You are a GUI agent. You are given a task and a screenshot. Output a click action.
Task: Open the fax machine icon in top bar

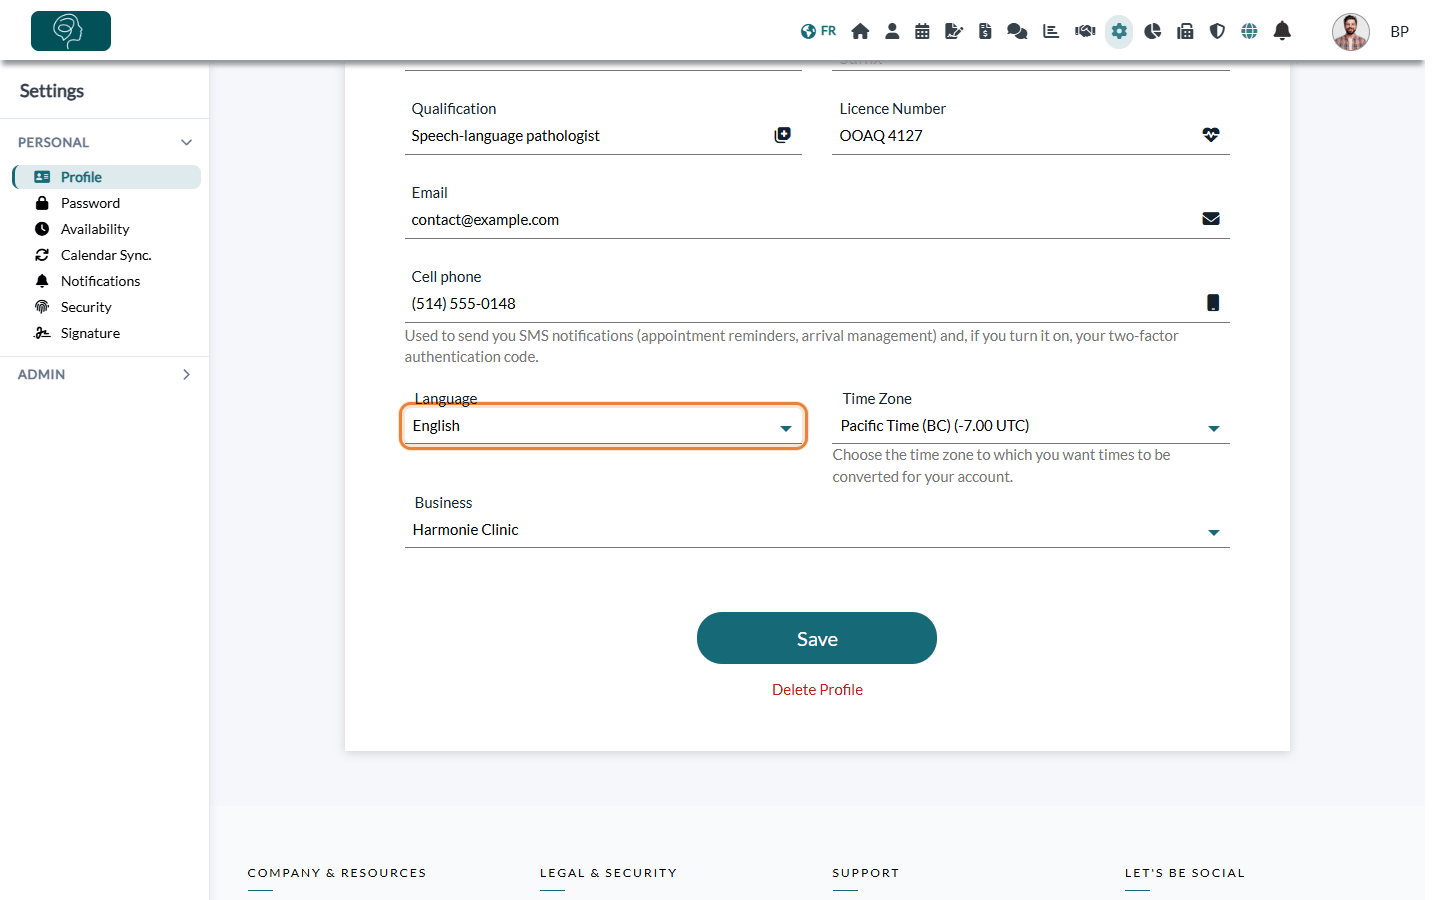1185,31
